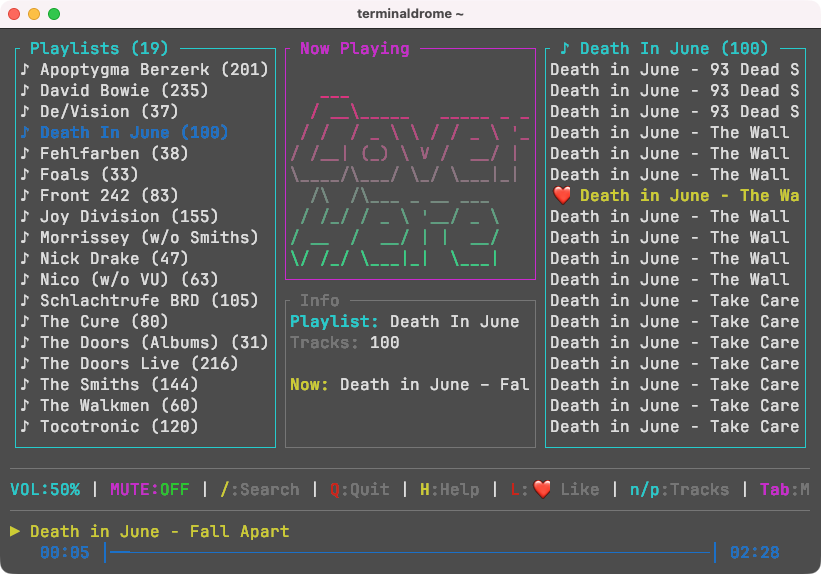
Task: Click the play triangle before Fall Apart
Action: [x=15, y=531]
